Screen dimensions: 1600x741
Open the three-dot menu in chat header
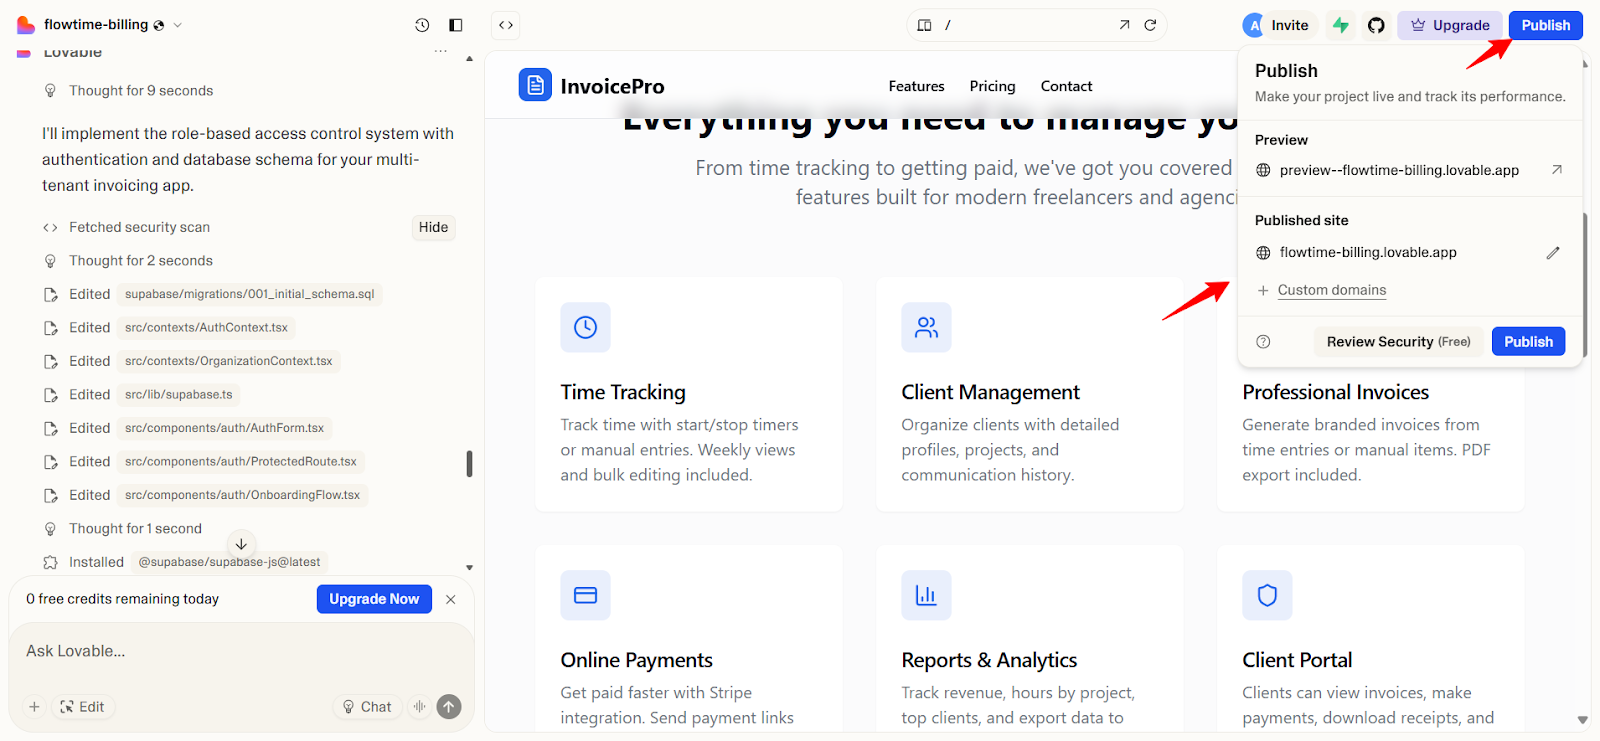pyautogui.click(x=440, y=51)
